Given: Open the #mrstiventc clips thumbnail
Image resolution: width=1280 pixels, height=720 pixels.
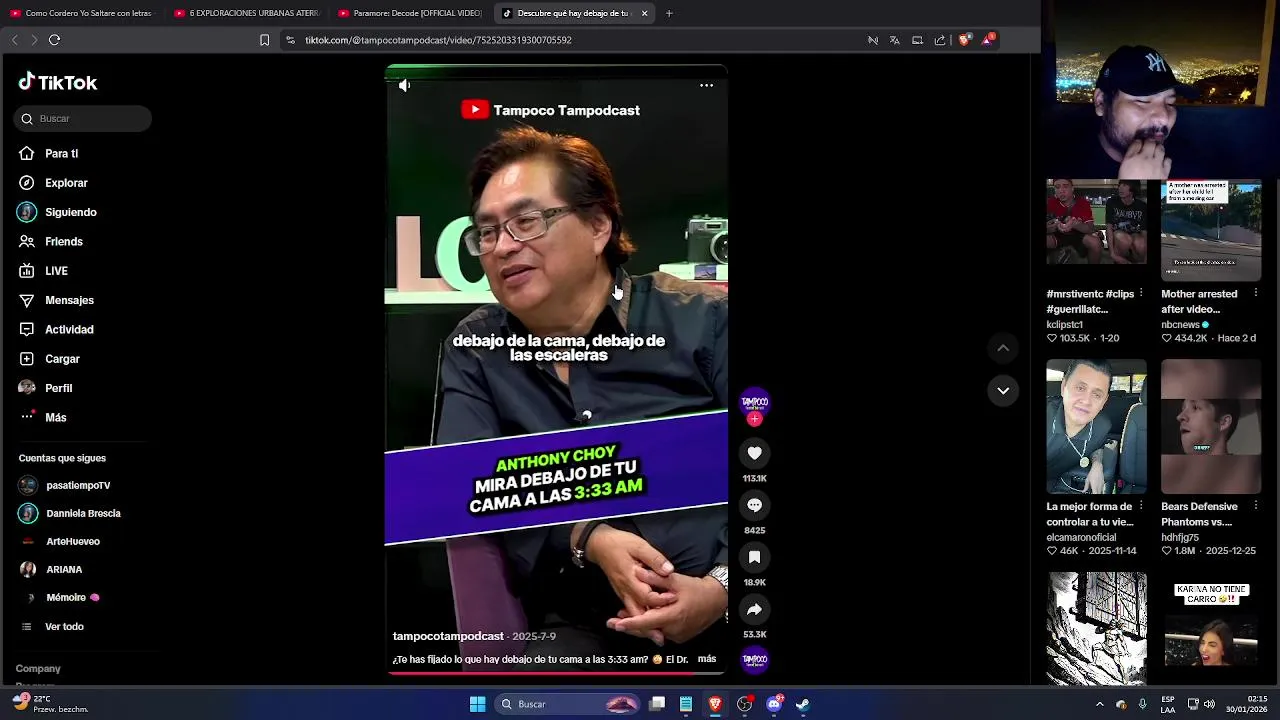Looking at the screenshot, I should click(1096, 222).
